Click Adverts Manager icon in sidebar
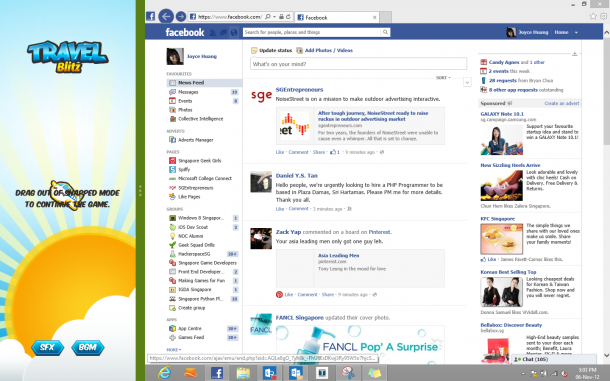The height and width of the screenshot is (381, 610). (172, 140)
